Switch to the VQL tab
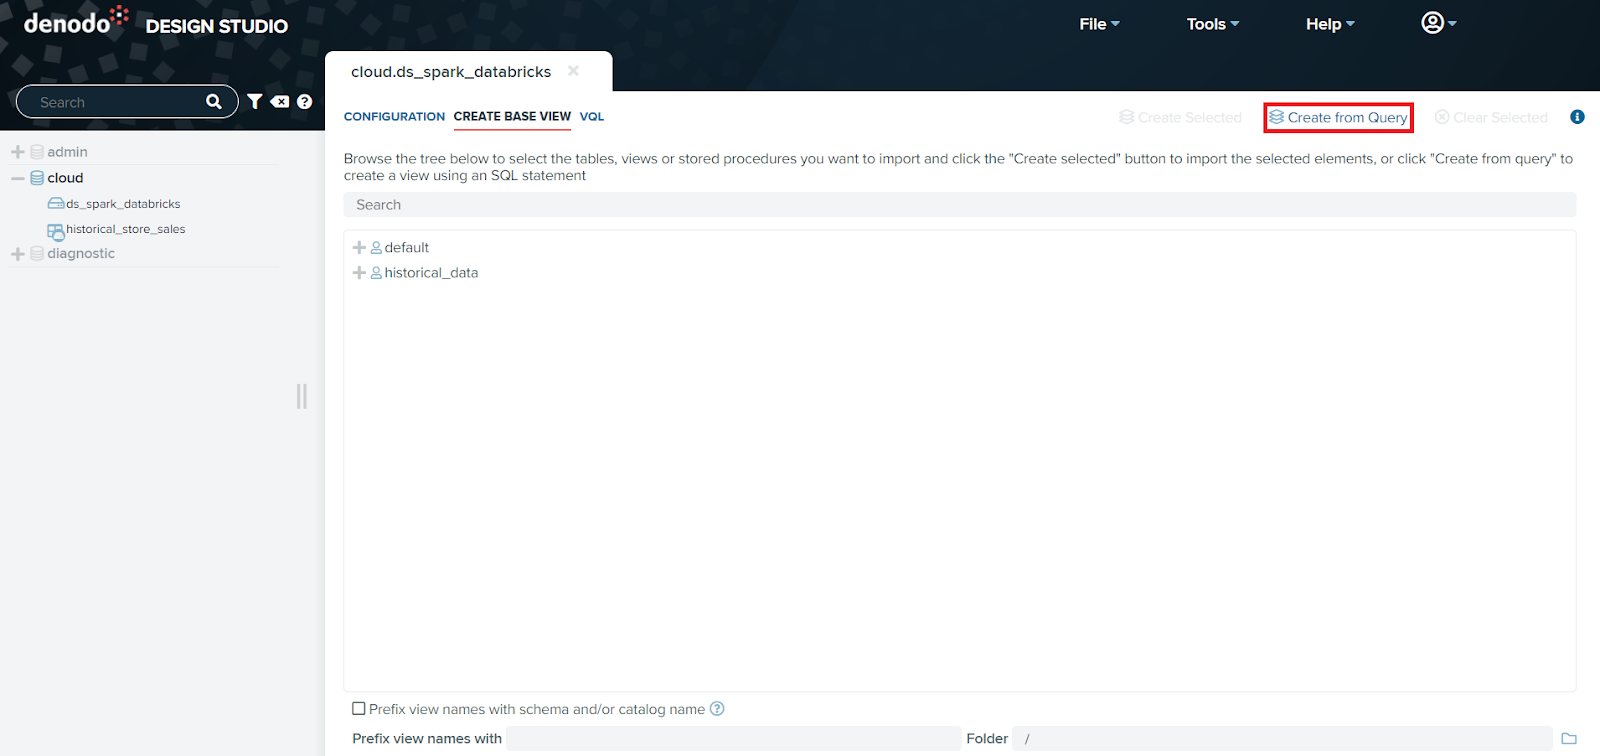This screenshot has height=756, width=1600. [592, 116]
